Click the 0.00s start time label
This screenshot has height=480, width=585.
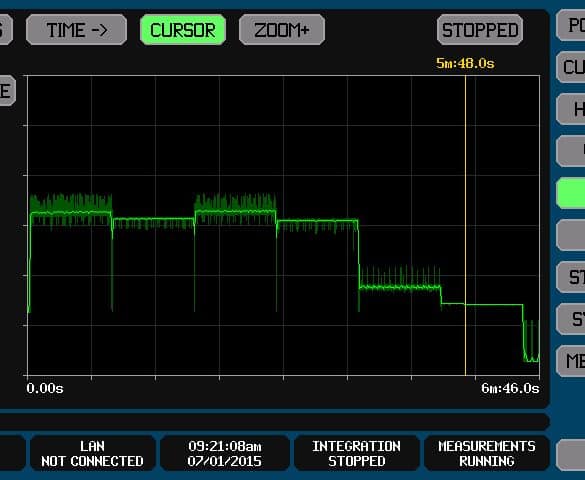(x=45, y=388)
